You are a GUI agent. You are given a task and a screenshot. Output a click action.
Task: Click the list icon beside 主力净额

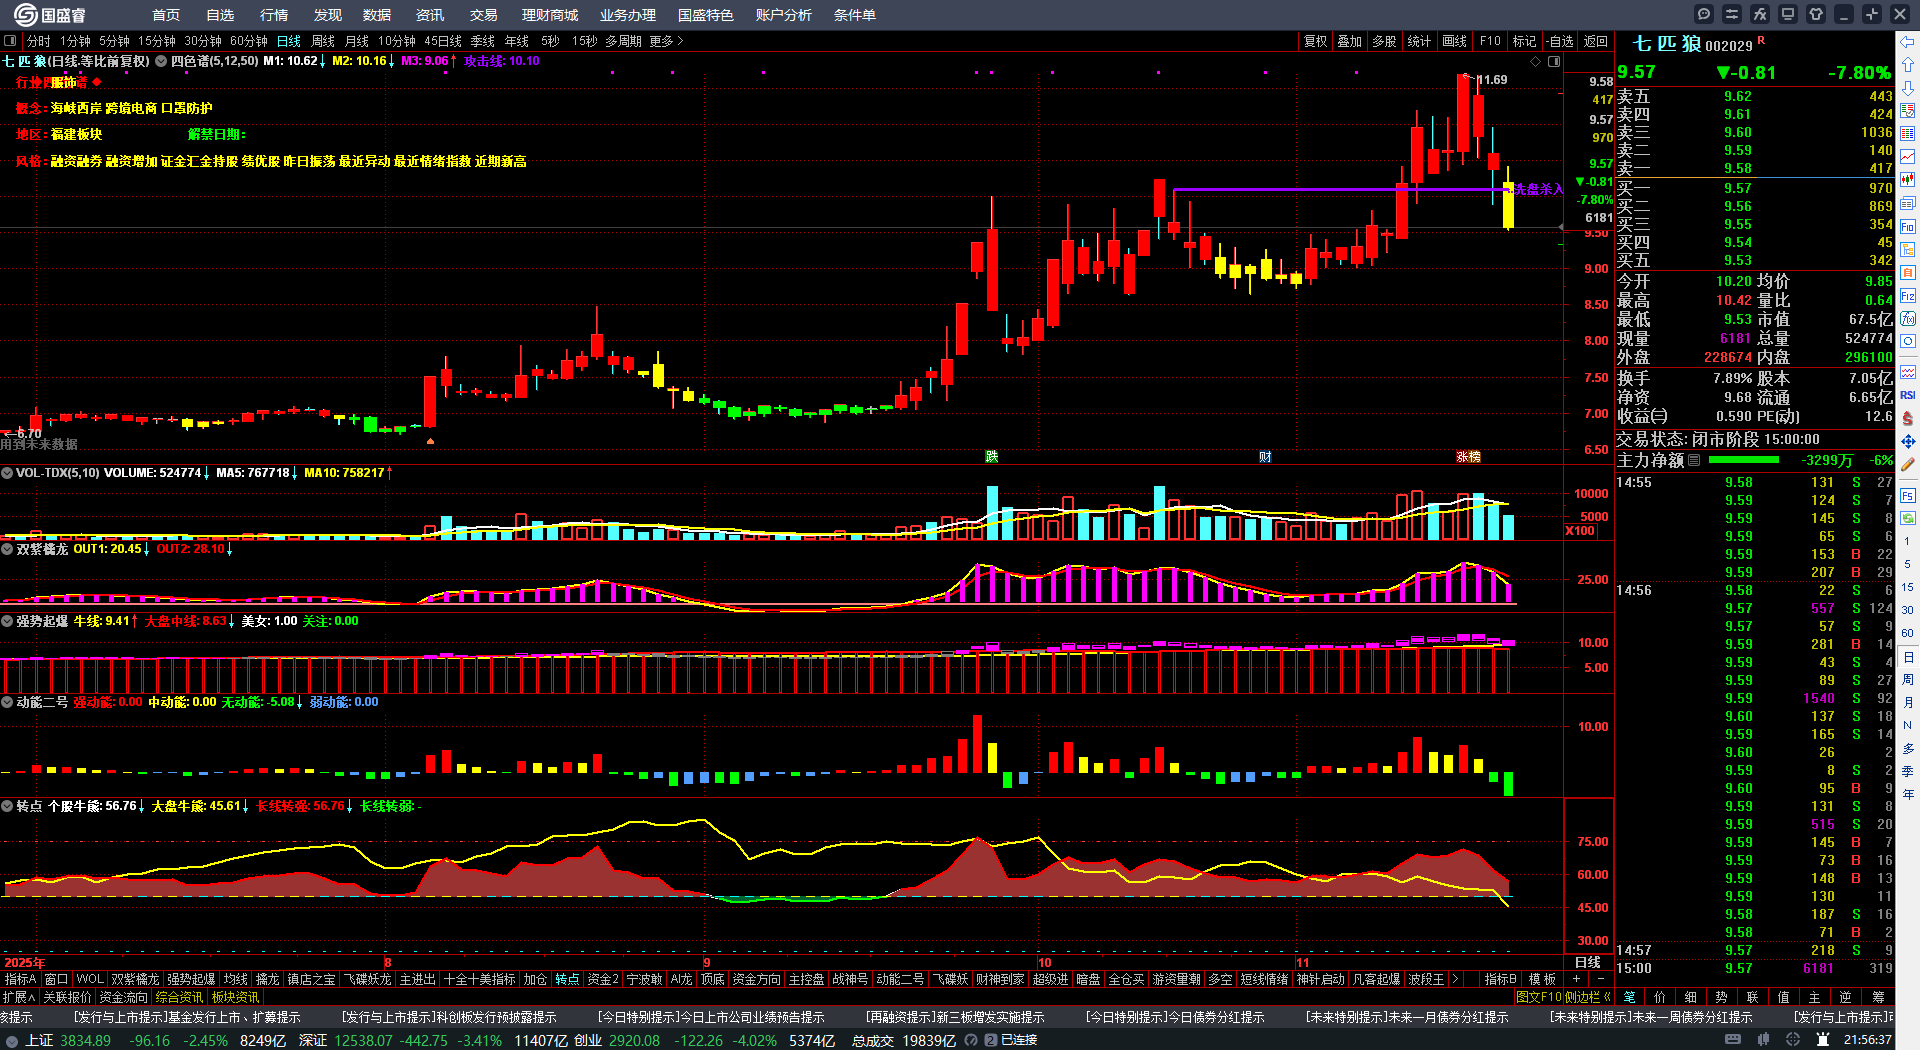coord(1694,460)
